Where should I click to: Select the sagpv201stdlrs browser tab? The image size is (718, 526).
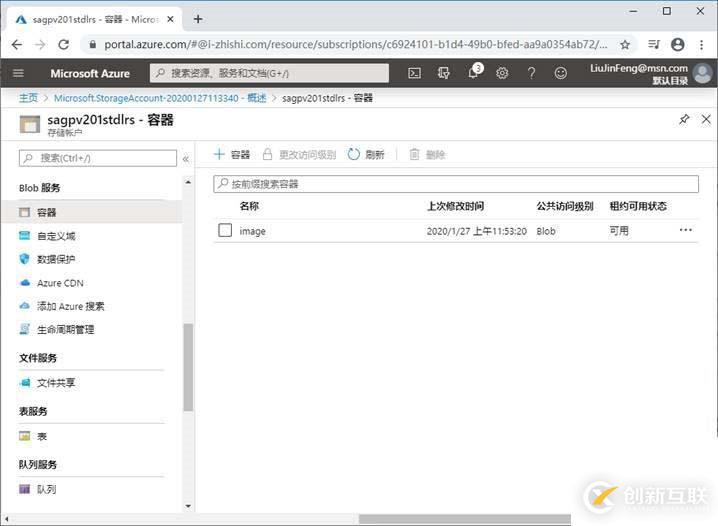(94, 19)
